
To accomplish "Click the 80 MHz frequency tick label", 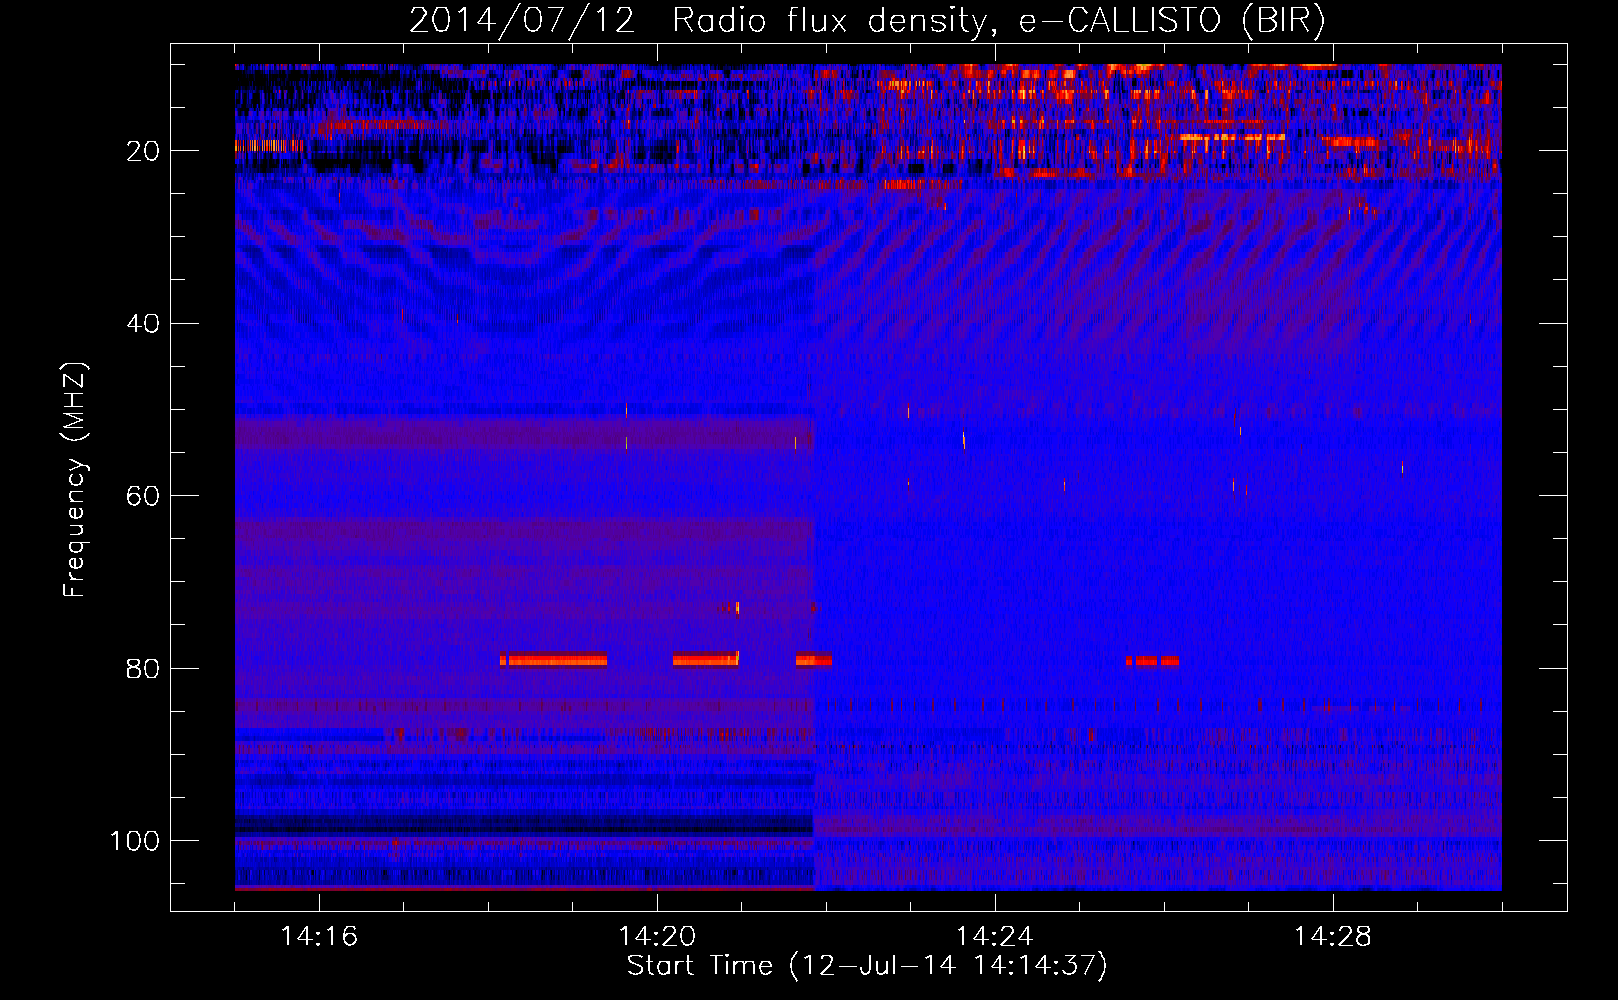I will [x=143, y=669].
